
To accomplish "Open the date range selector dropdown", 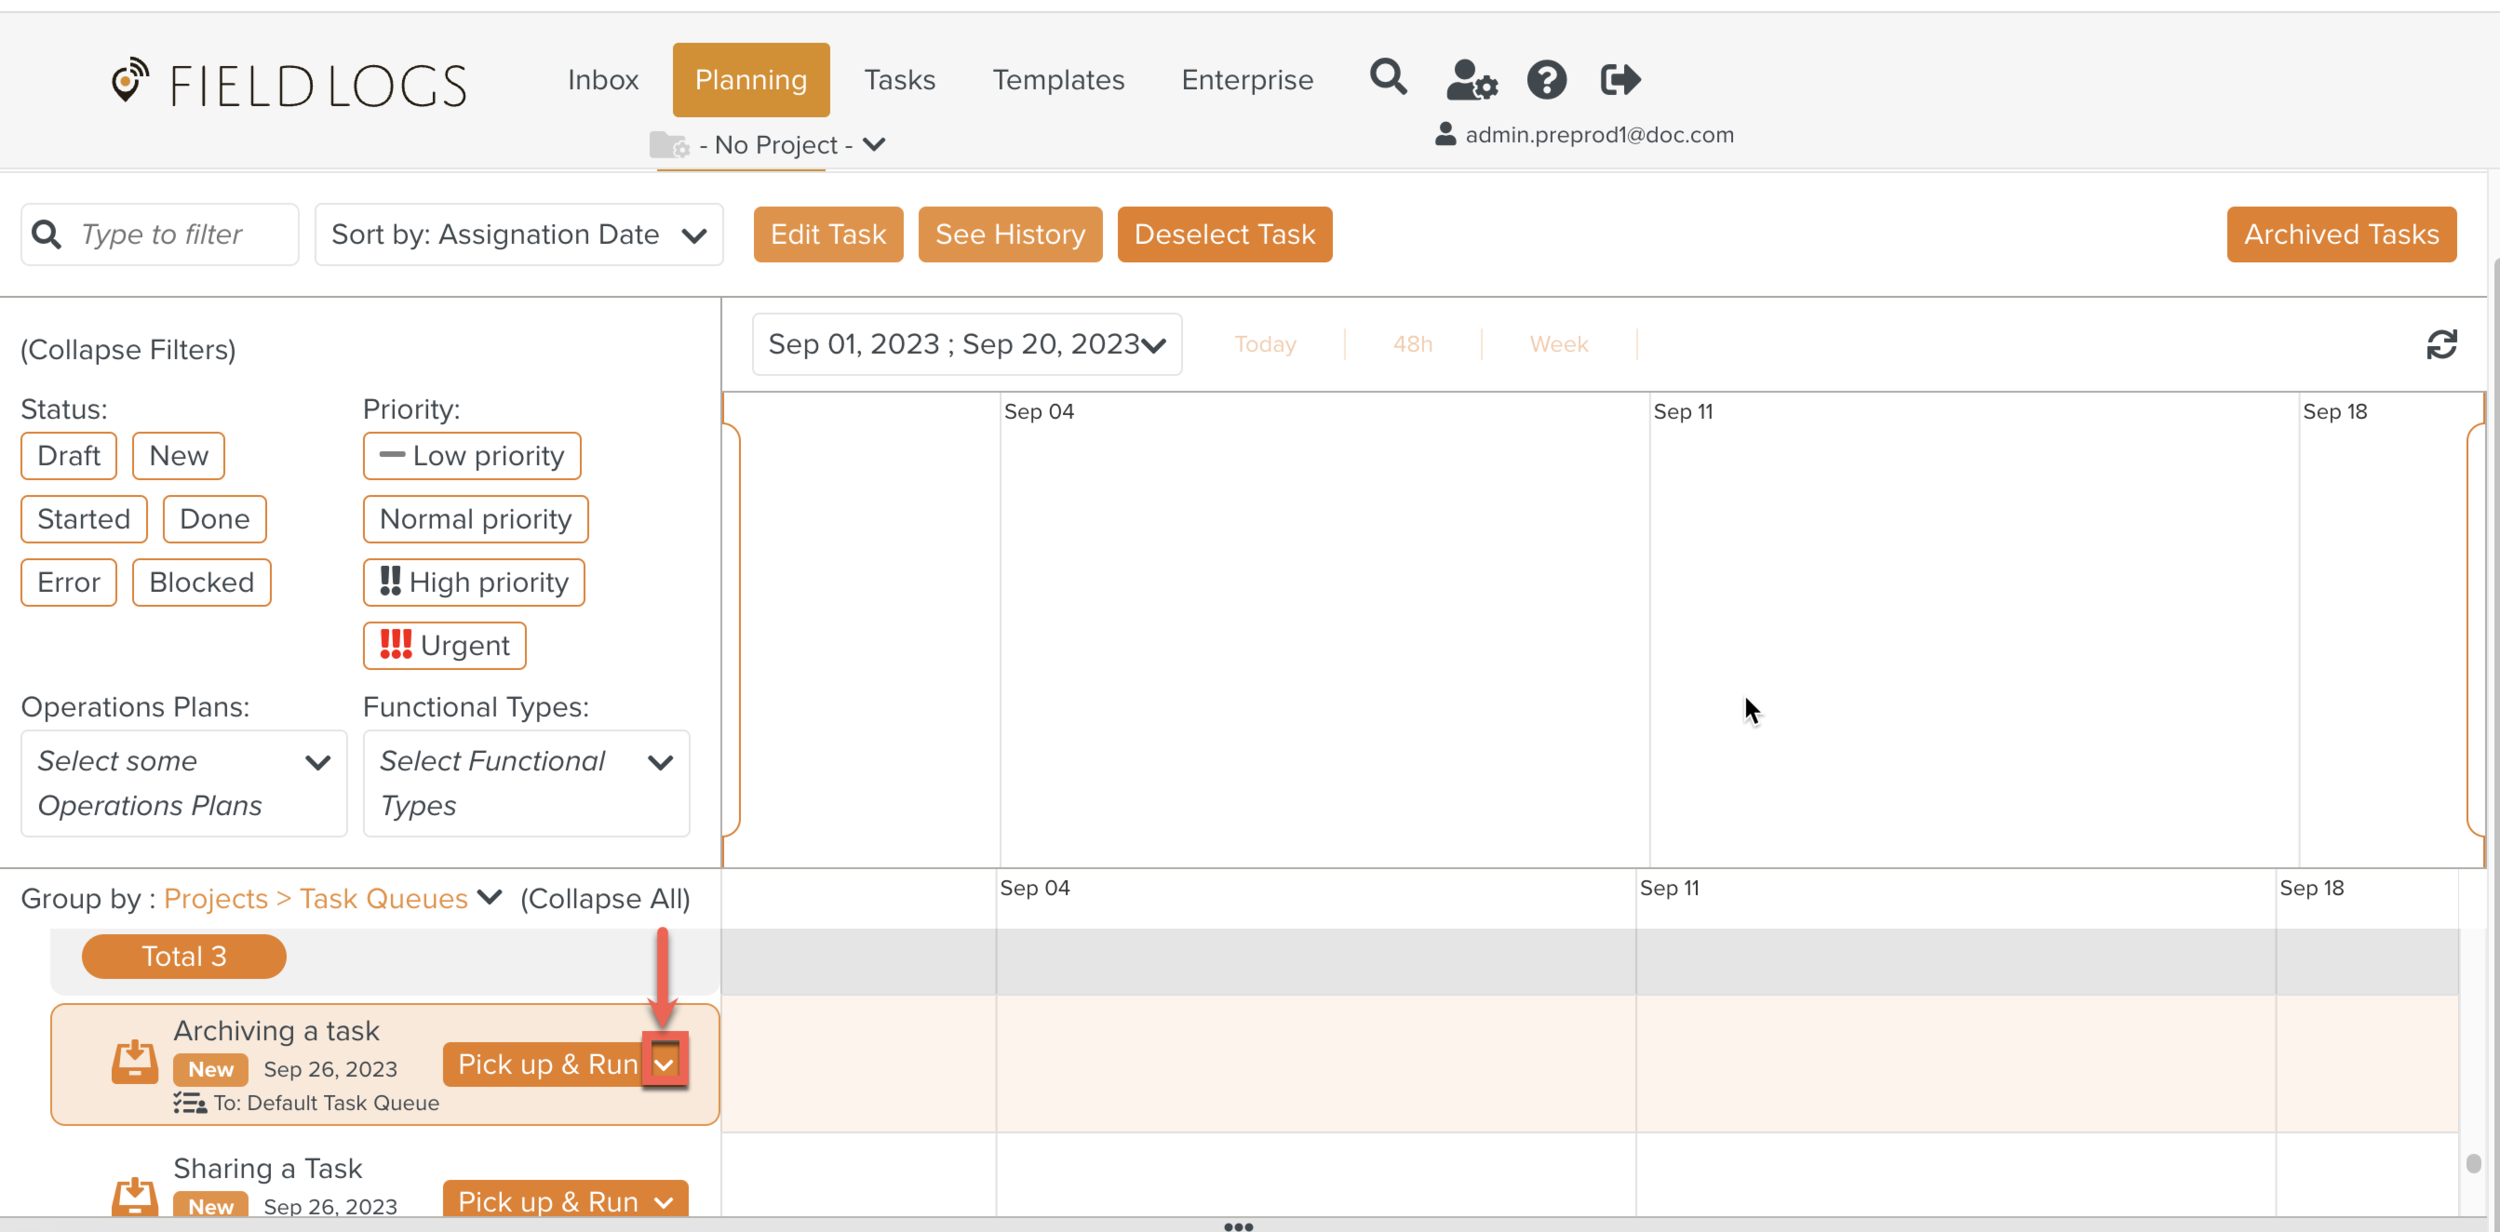I will [x=966, y=345].
